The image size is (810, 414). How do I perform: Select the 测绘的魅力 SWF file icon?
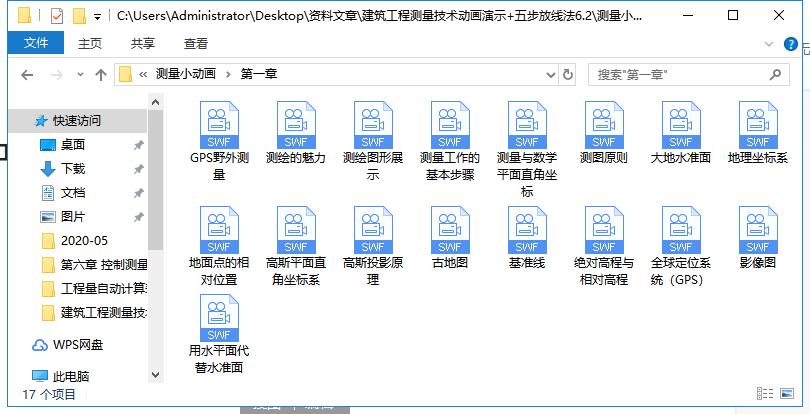pyautogui.click(x=296, y=125)
